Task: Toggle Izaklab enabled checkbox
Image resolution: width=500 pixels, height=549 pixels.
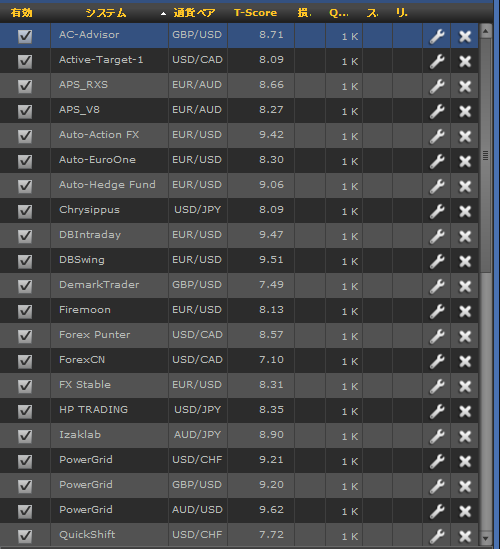Action: 25,436
